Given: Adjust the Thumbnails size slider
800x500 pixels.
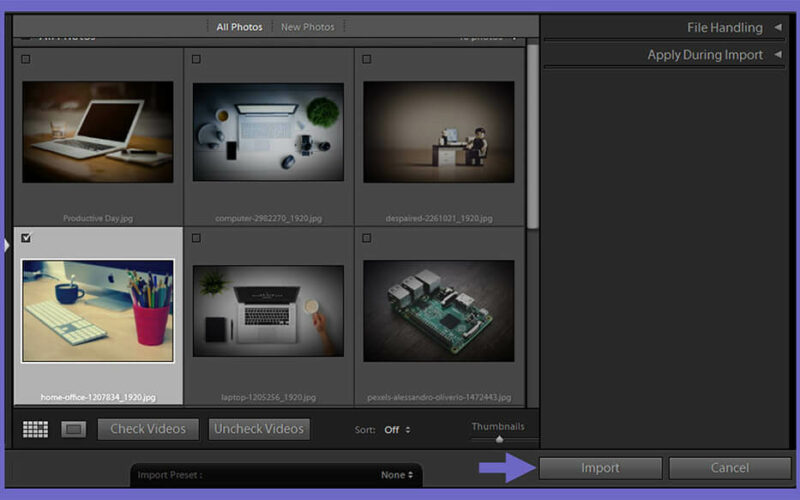Looking at the screenshot, I should pyautogui.click(x=499, y=439).
